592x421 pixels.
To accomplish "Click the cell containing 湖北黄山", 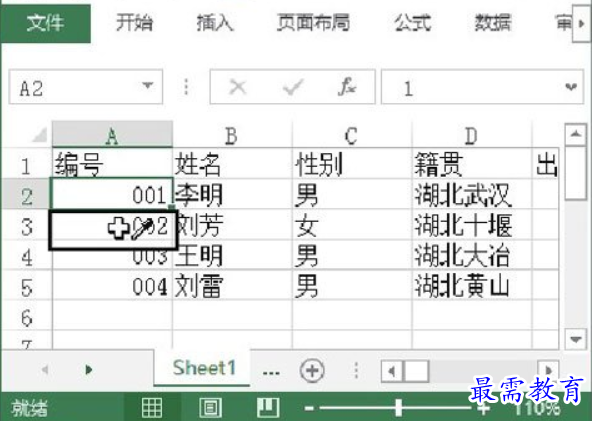I will click(x=472, y=285).
